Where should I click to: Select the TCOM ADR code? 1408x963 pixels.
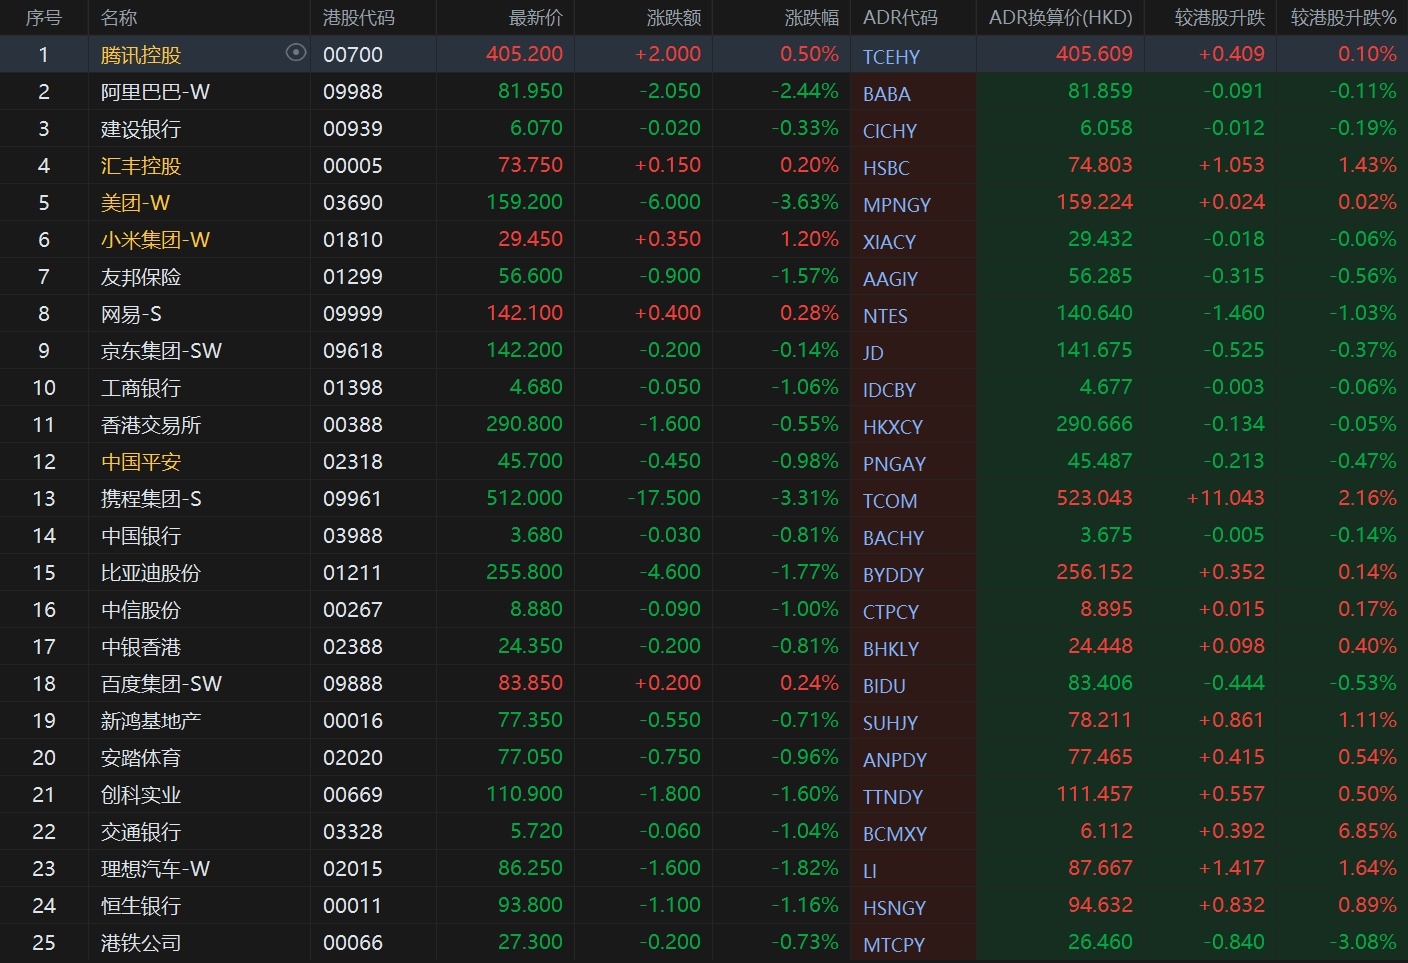pos(889,501)
